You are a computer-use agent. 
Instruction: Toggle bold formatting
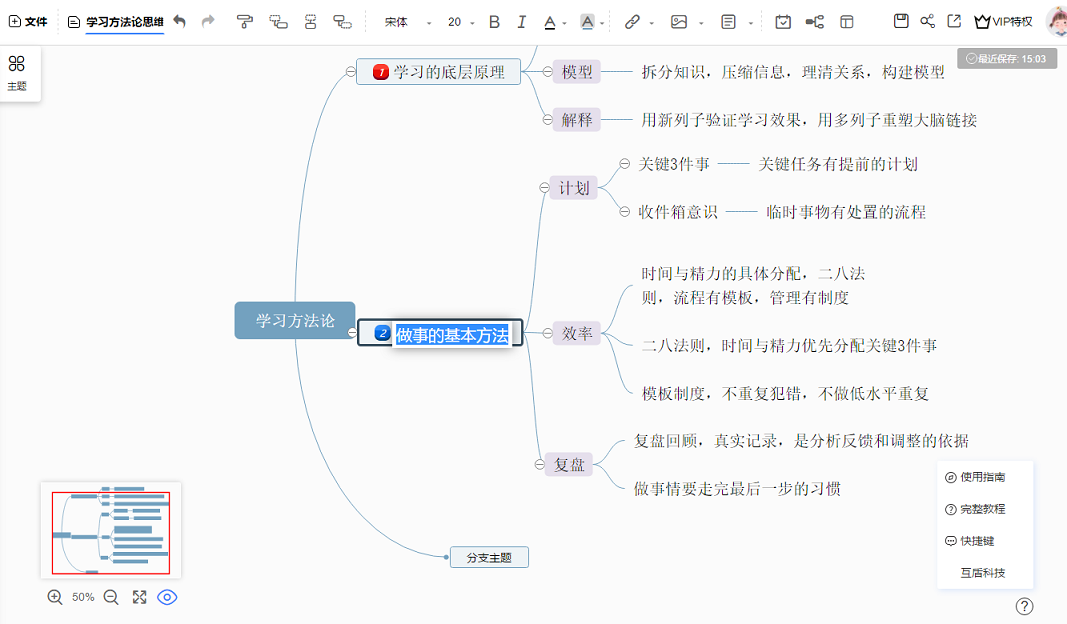(494, 21)
